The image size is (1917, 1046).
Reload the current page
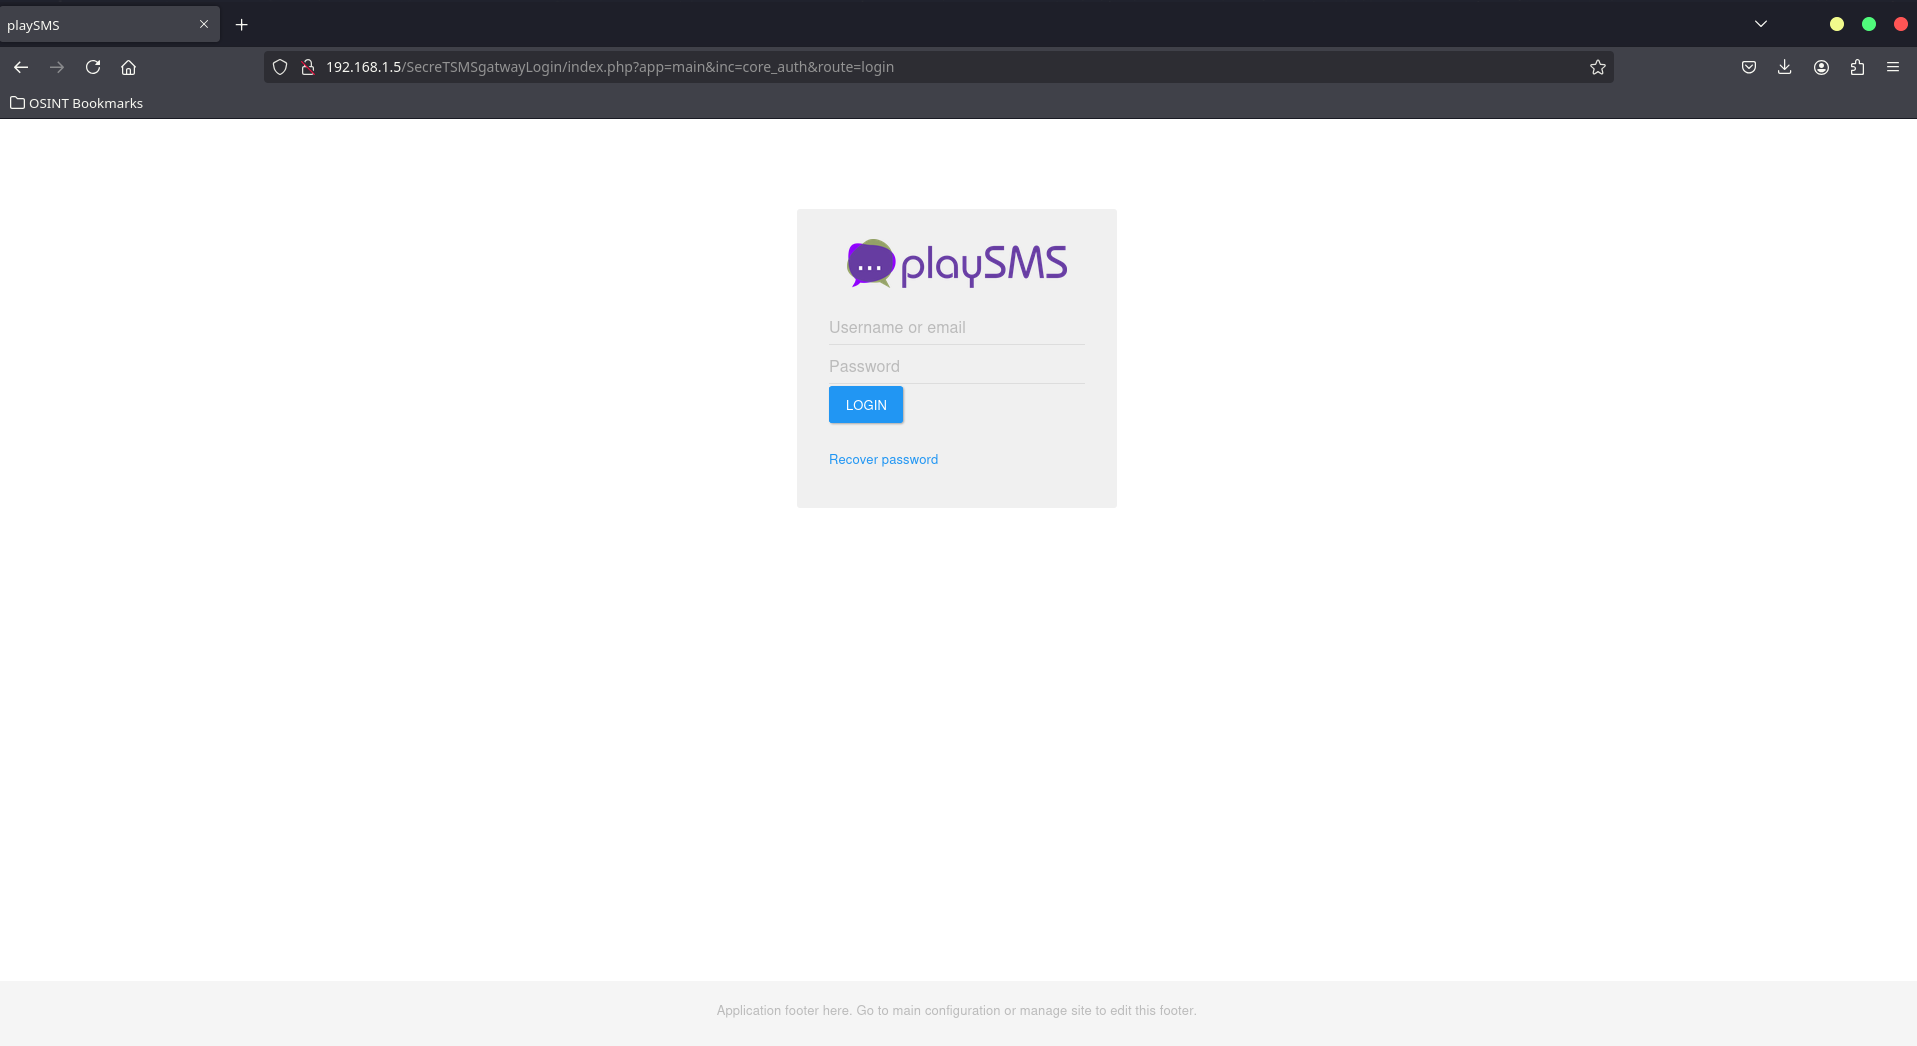[x=93, y=67]
